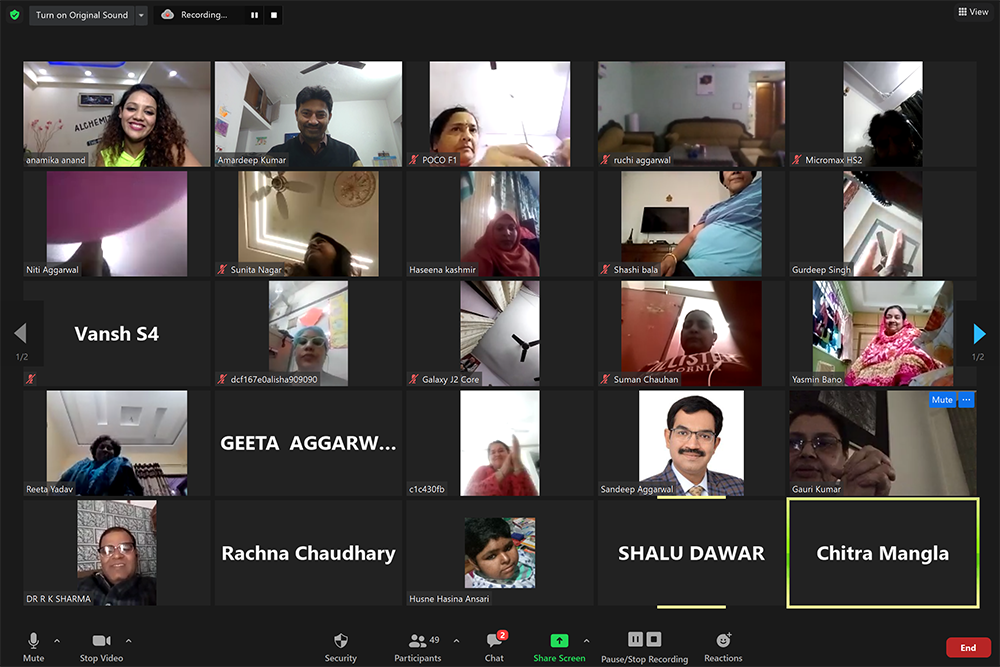Click the green Share Screen icon
Viewport: 1000px width, 667px height.
(559, 640)
